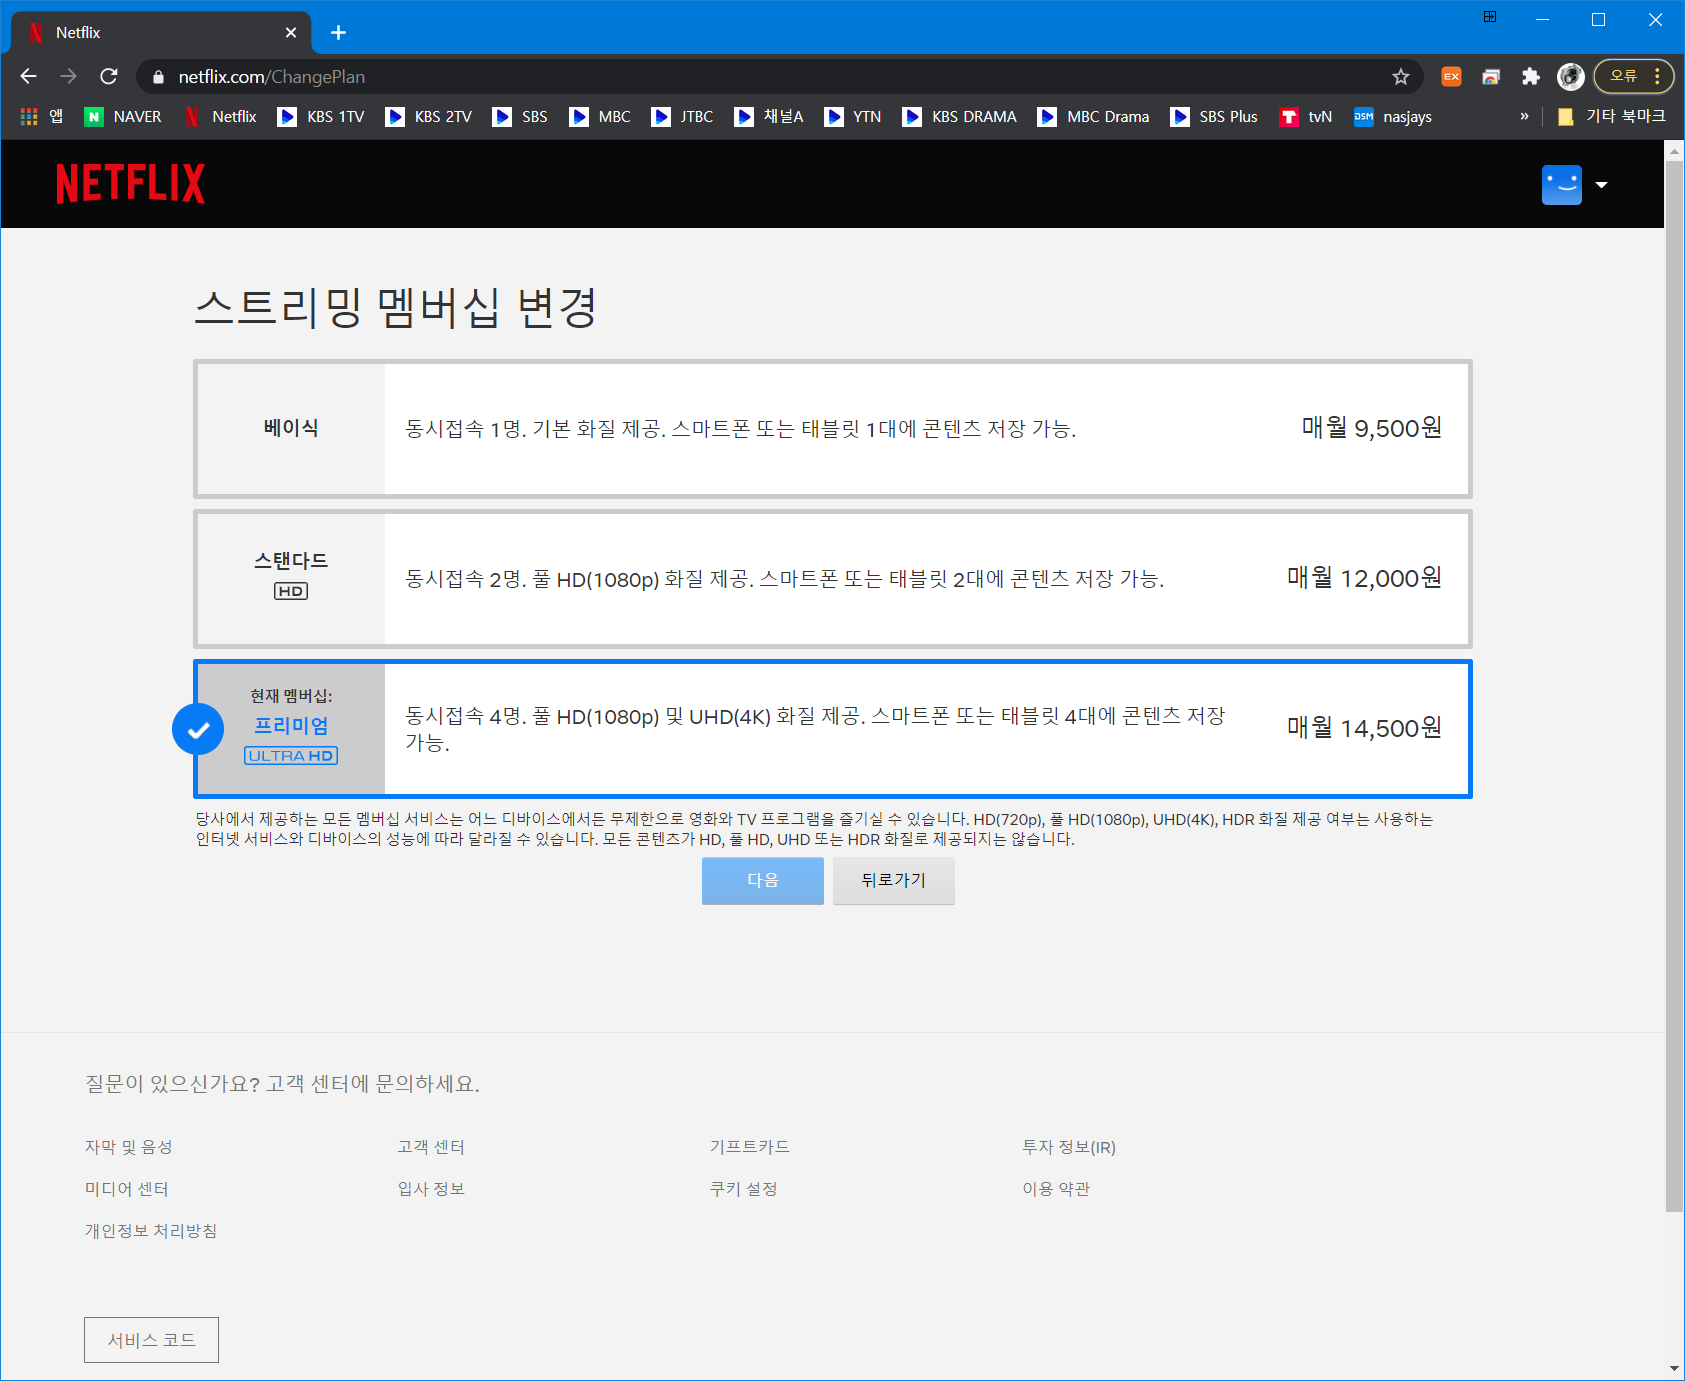Open the KBS 2TV bookmark

click(x=429, y=116)
